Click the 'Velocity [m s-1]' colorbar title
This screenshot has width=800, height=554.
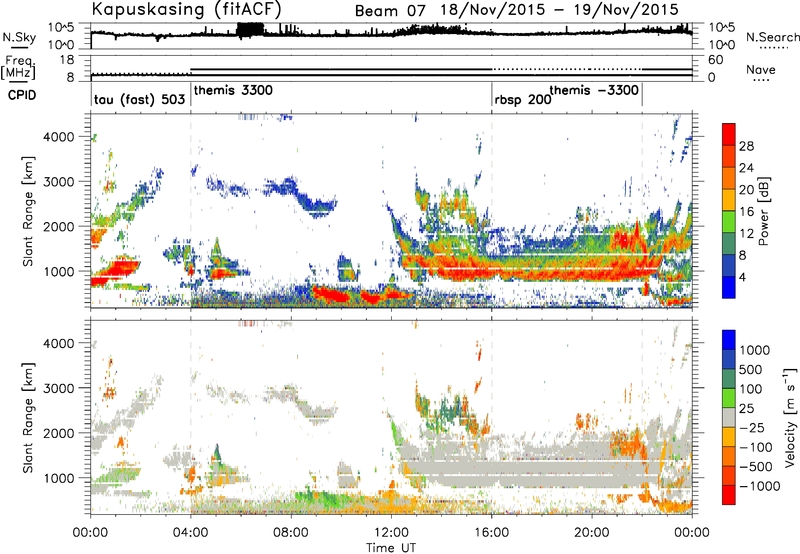790,417
